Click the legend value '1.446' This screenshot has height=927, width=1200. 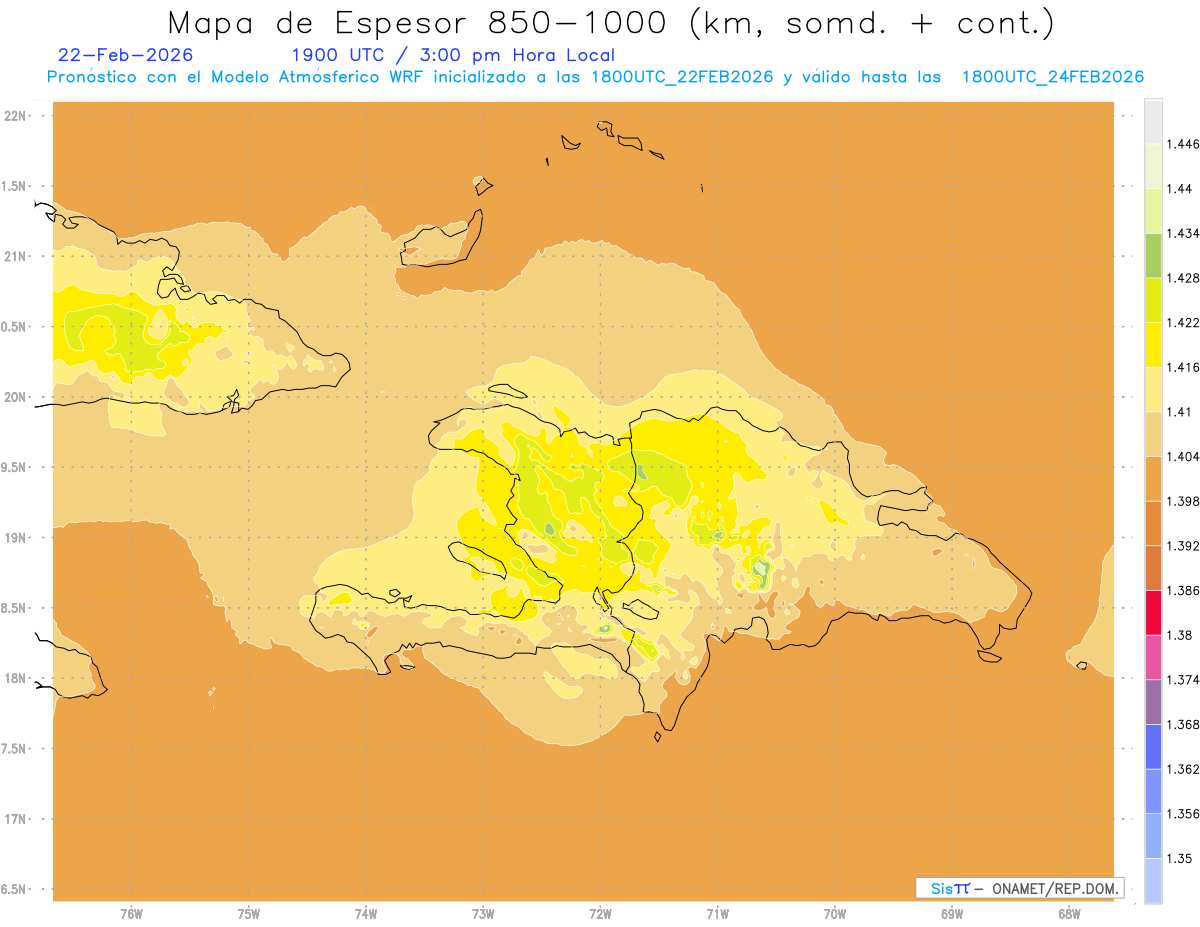pyautogui.click(x=1183, y=144)
